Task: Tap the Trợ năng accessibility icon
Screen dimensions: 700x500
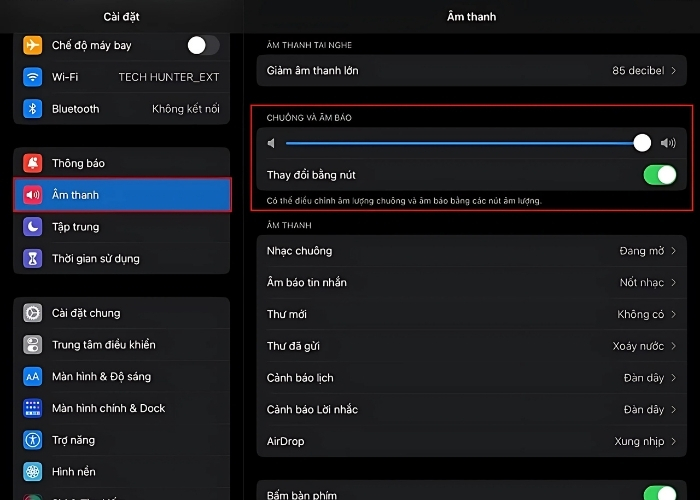Action: coord(33,440)
